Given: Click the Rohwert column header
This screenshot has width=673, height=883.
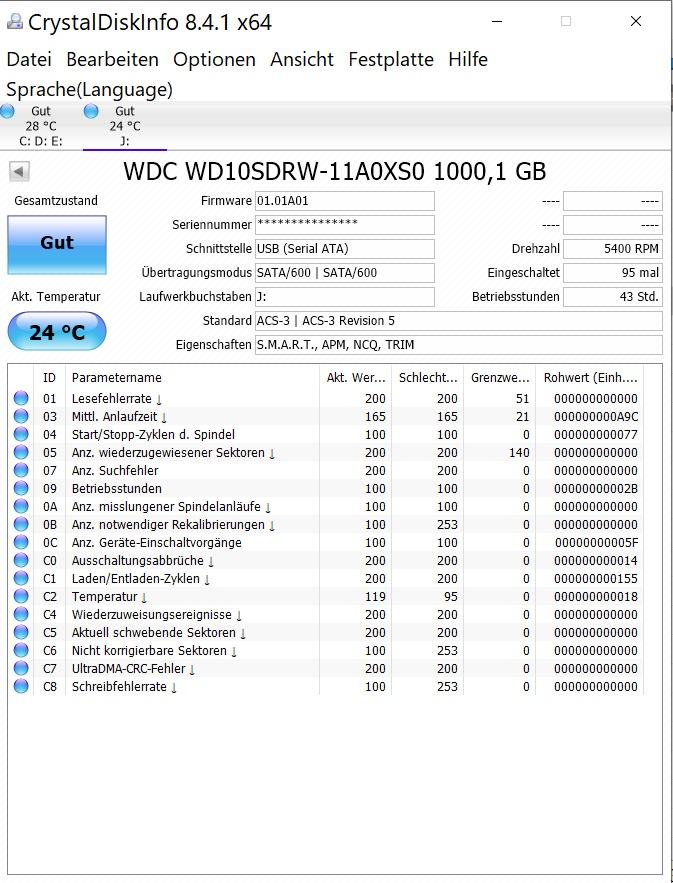Looking at the screenshot, I should pos(590,377).
